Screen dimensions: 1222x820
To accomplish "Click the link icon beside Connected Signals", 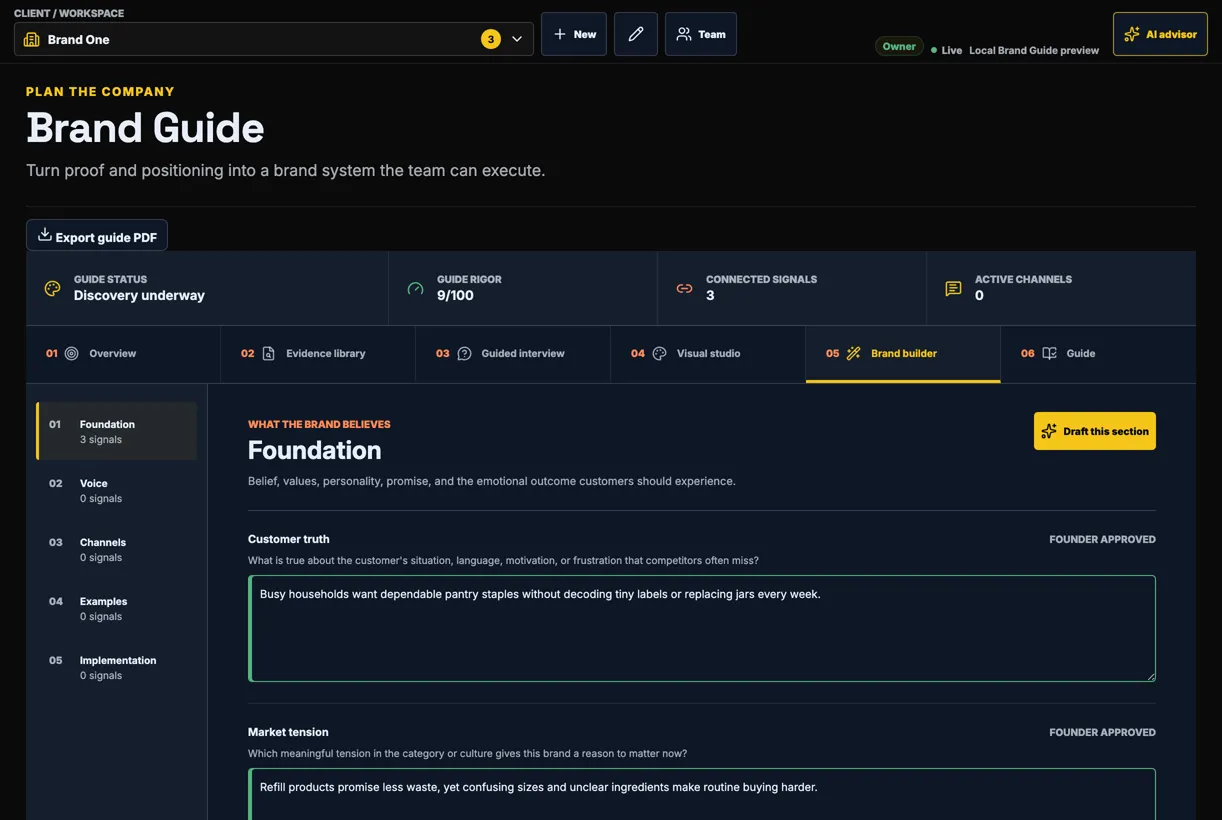I will (685, 288).
